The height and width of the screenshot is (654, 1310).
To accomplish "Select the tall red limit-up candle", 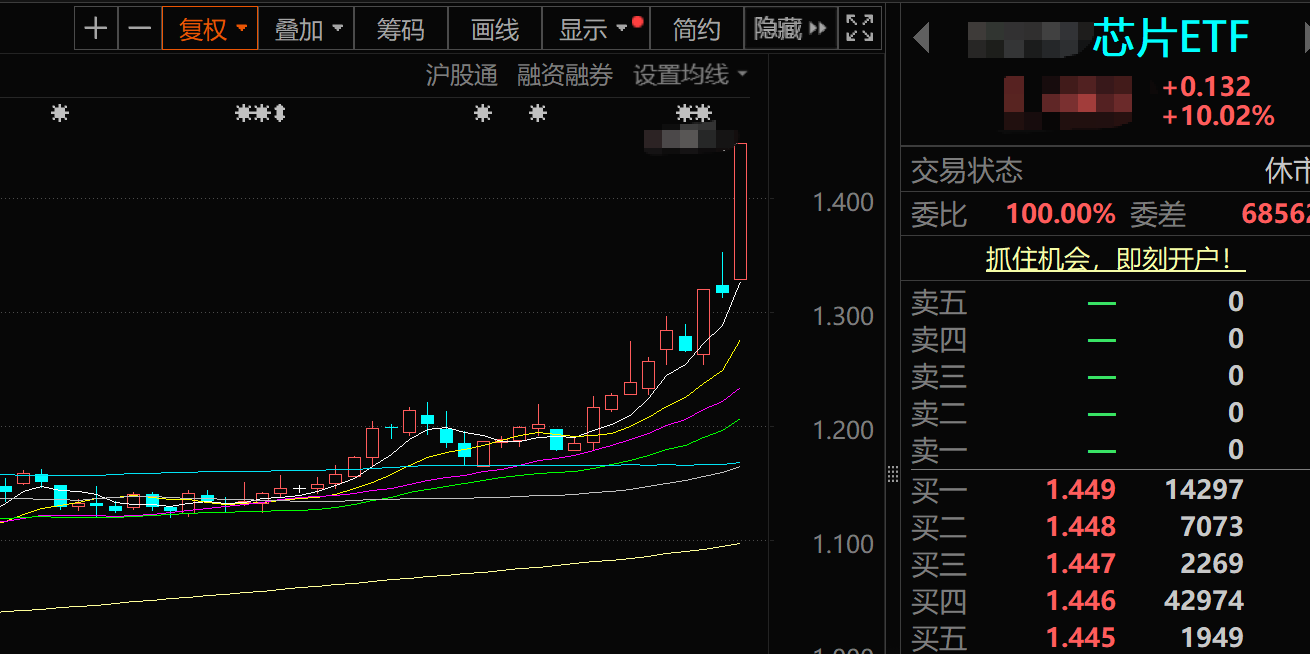I will [x=741, y=211].
